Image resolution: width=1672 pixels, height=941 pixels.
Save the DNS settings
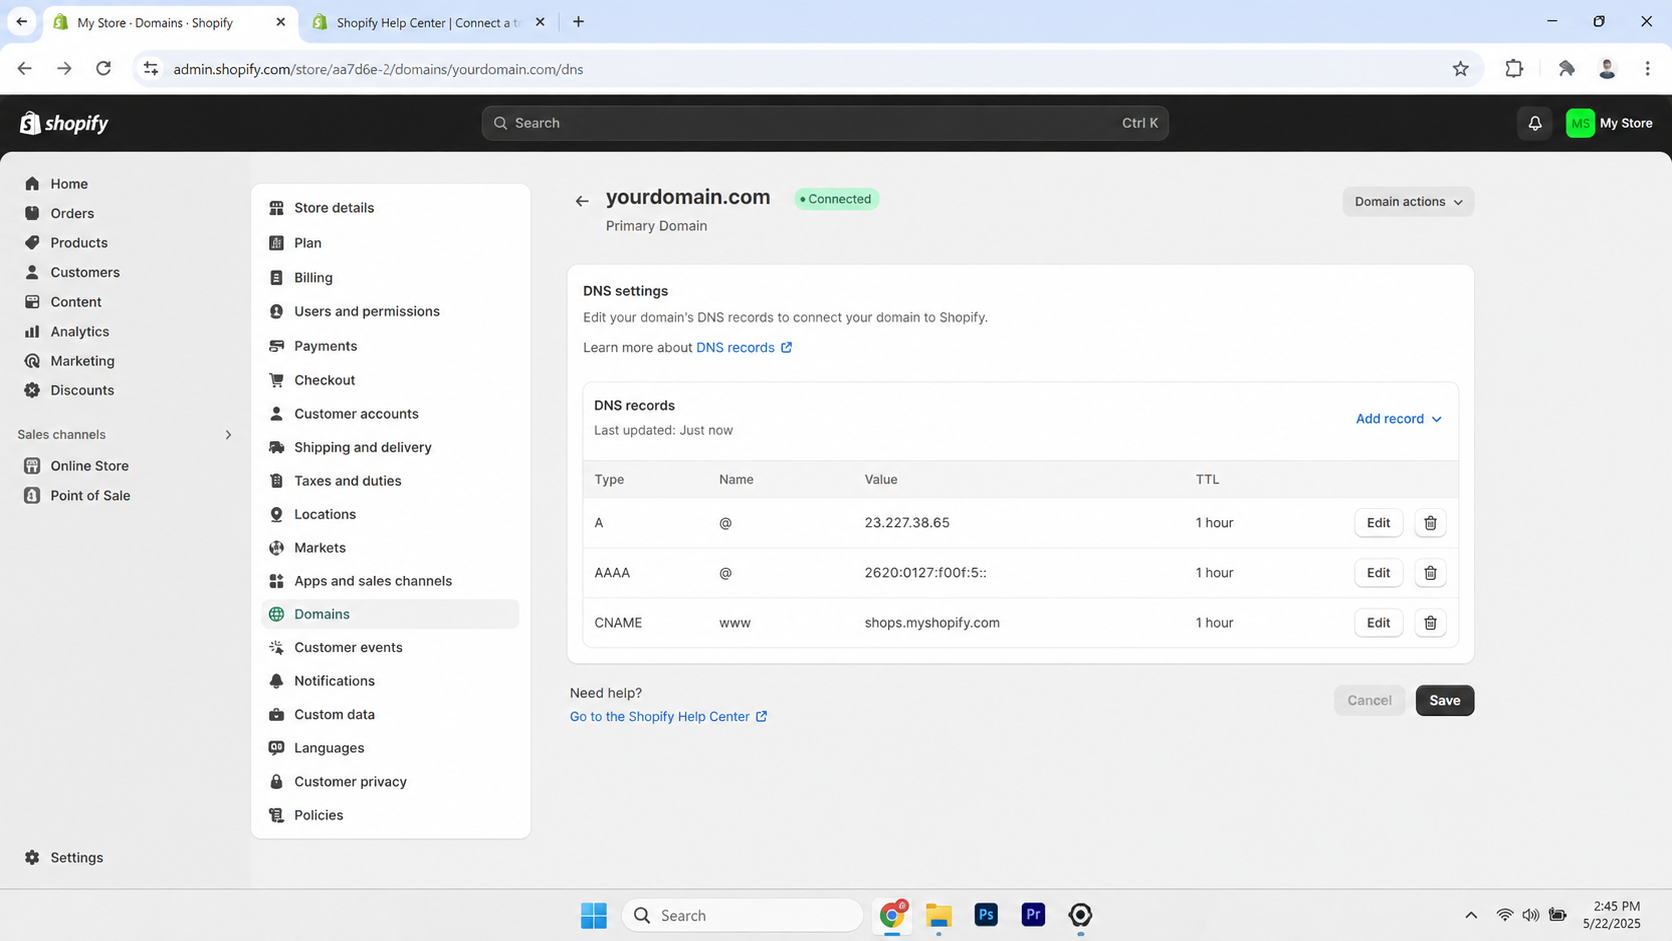(1444, 700)
